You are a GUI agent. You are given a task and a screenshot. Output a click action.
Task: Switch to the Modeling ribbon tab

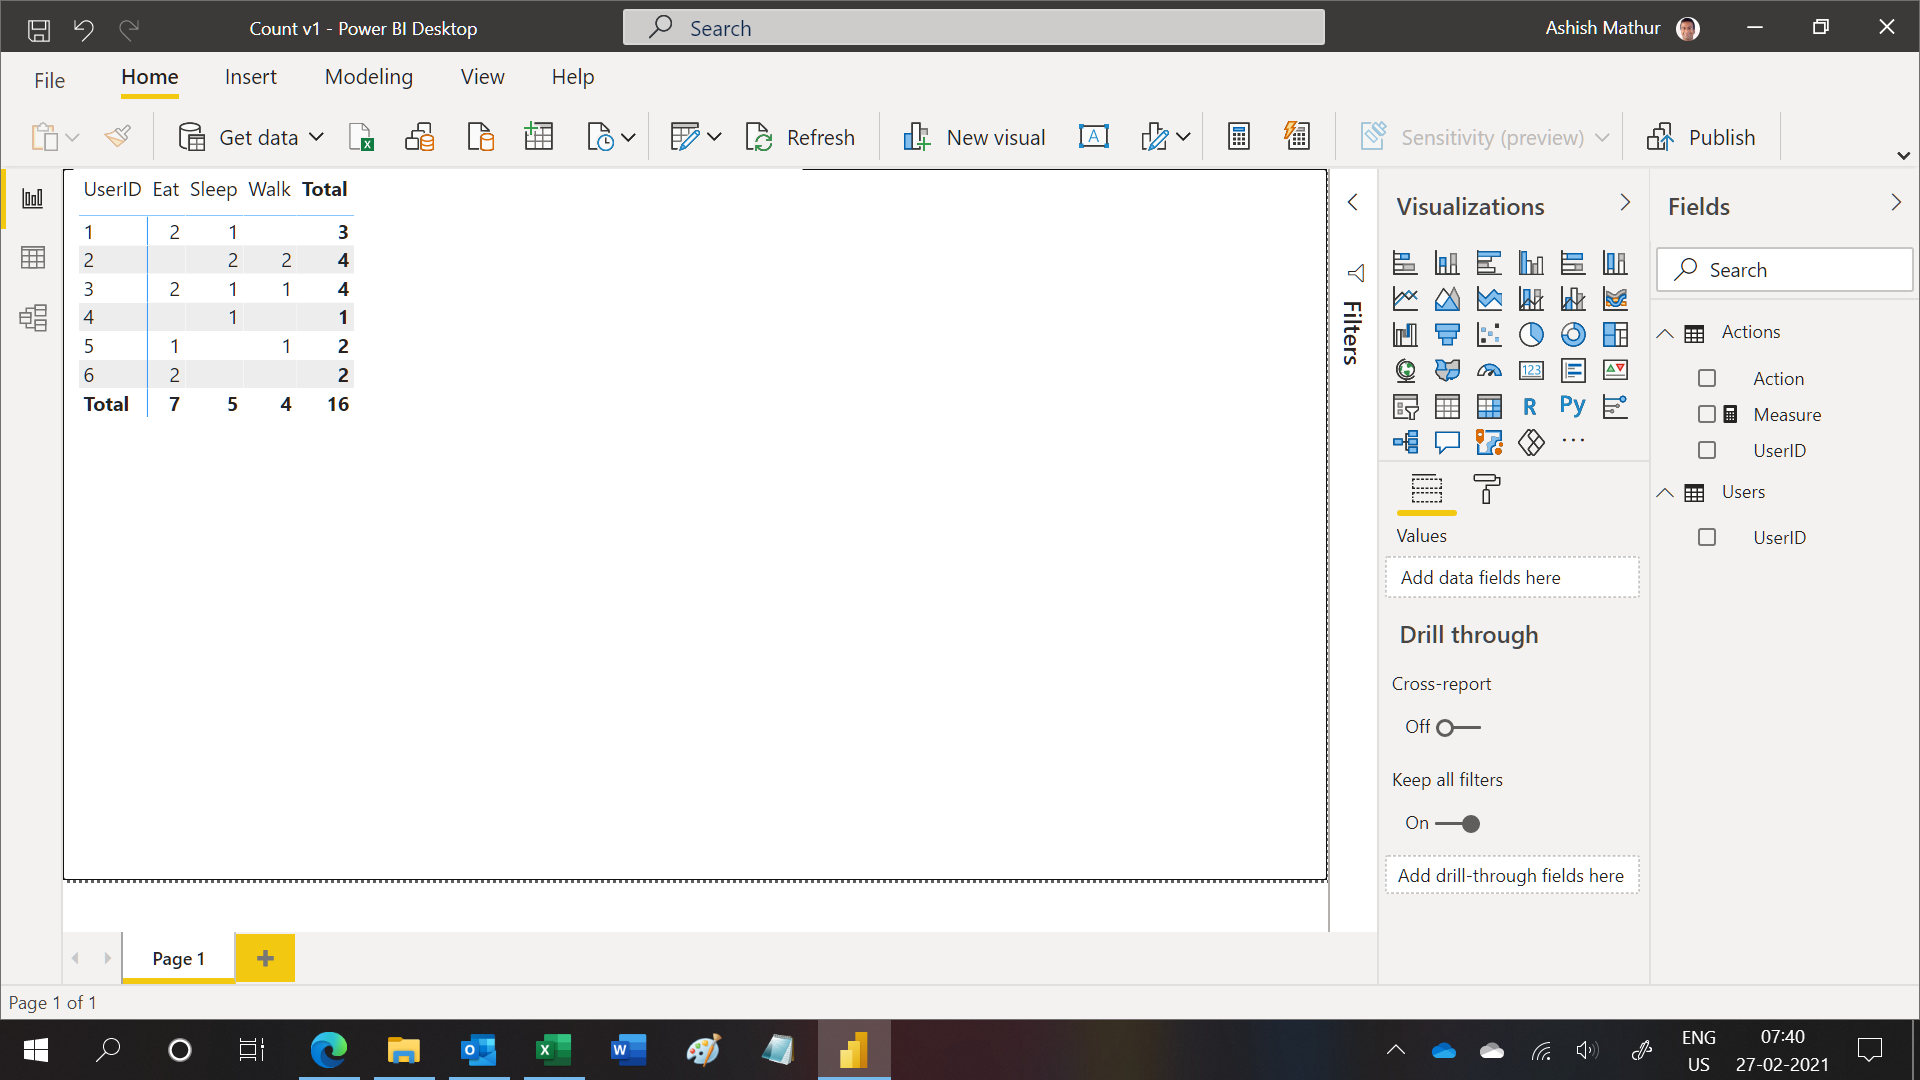pos(368,77)
